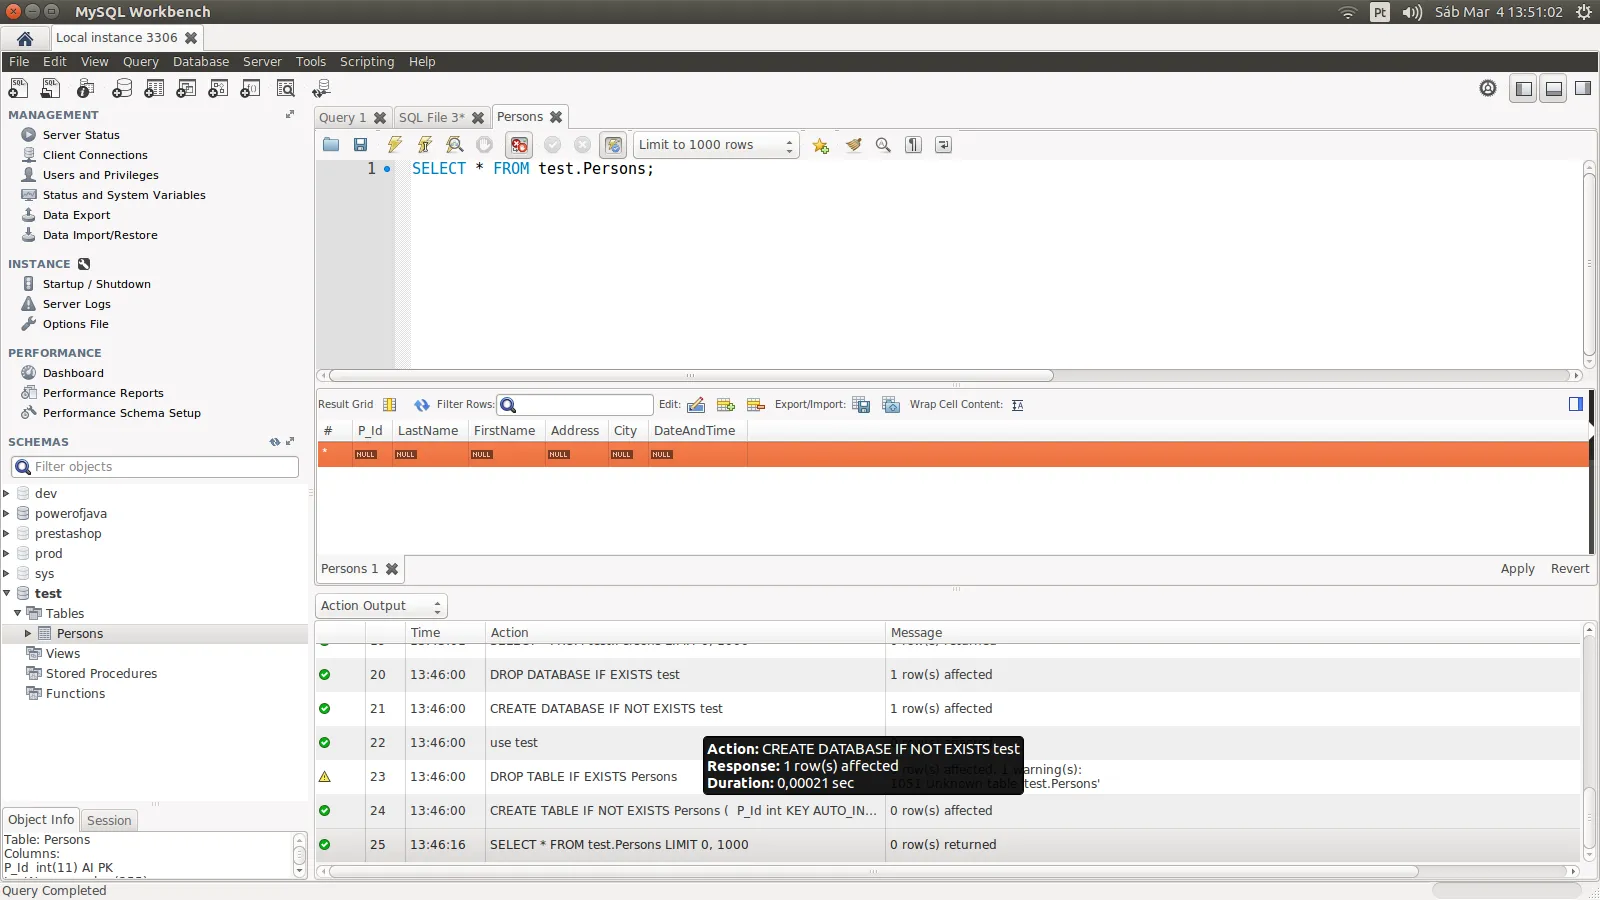Click the reconnect to DBMS icon

(321, 89)
